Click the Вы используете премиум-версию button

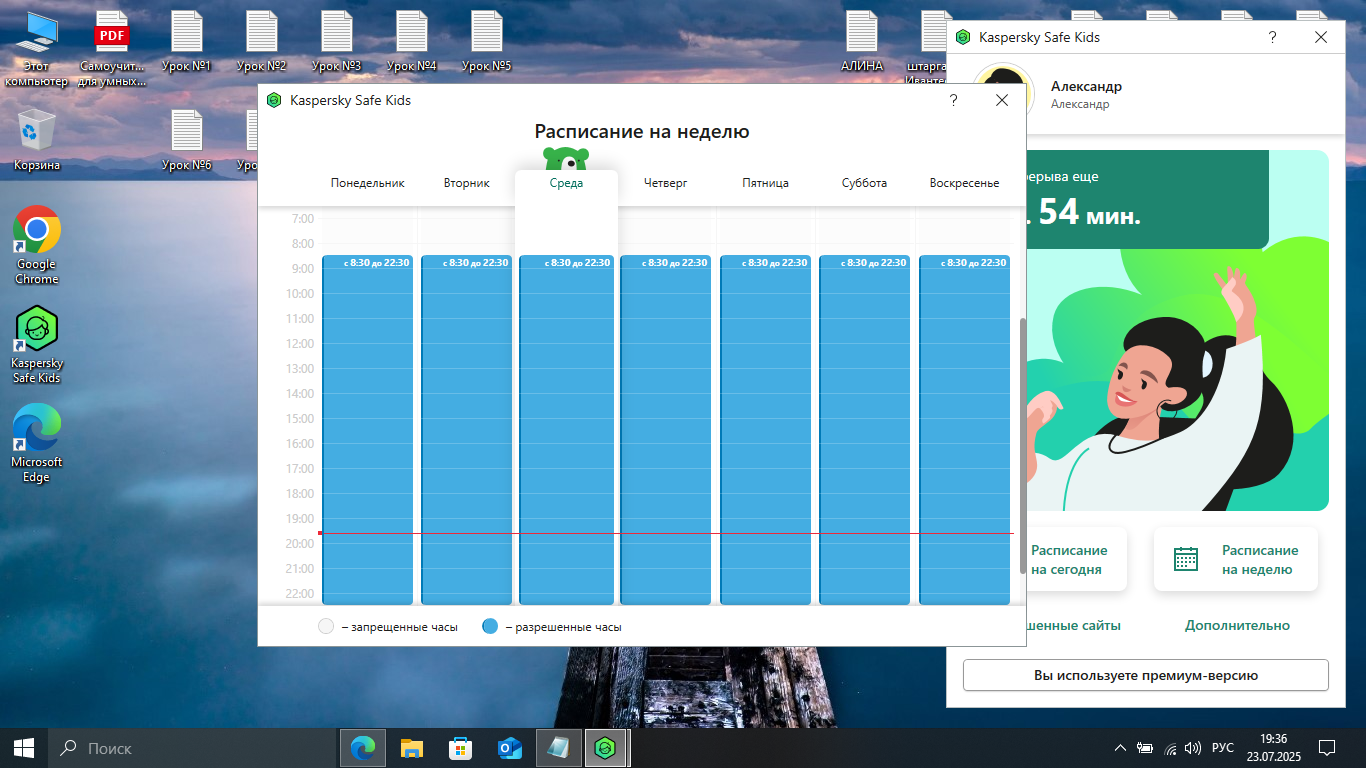coord(1145,675)
